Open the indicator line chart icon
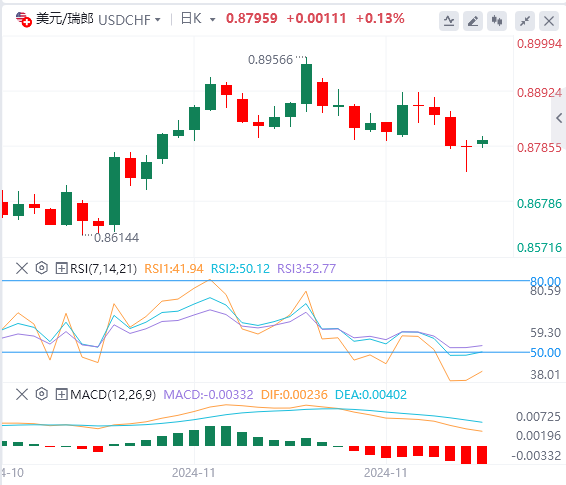 click(449, 21)
